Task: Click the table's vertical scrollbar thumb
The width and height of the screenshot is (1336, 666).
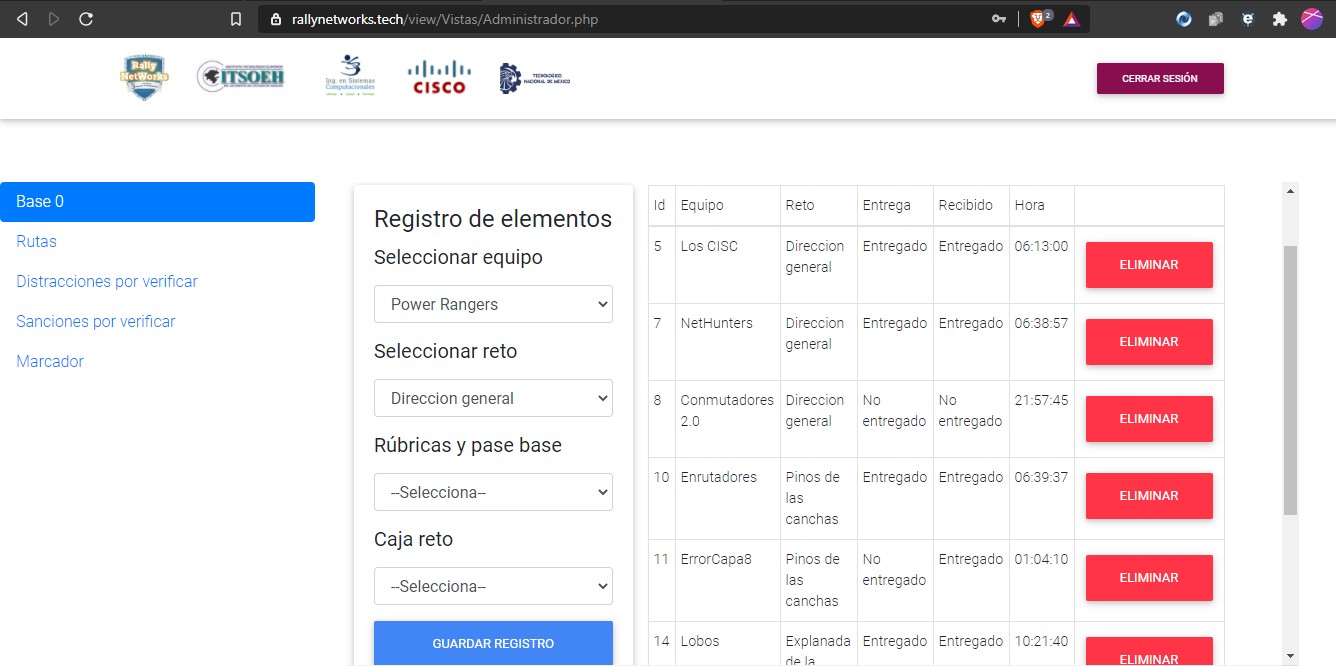Action: point(1290,380)
